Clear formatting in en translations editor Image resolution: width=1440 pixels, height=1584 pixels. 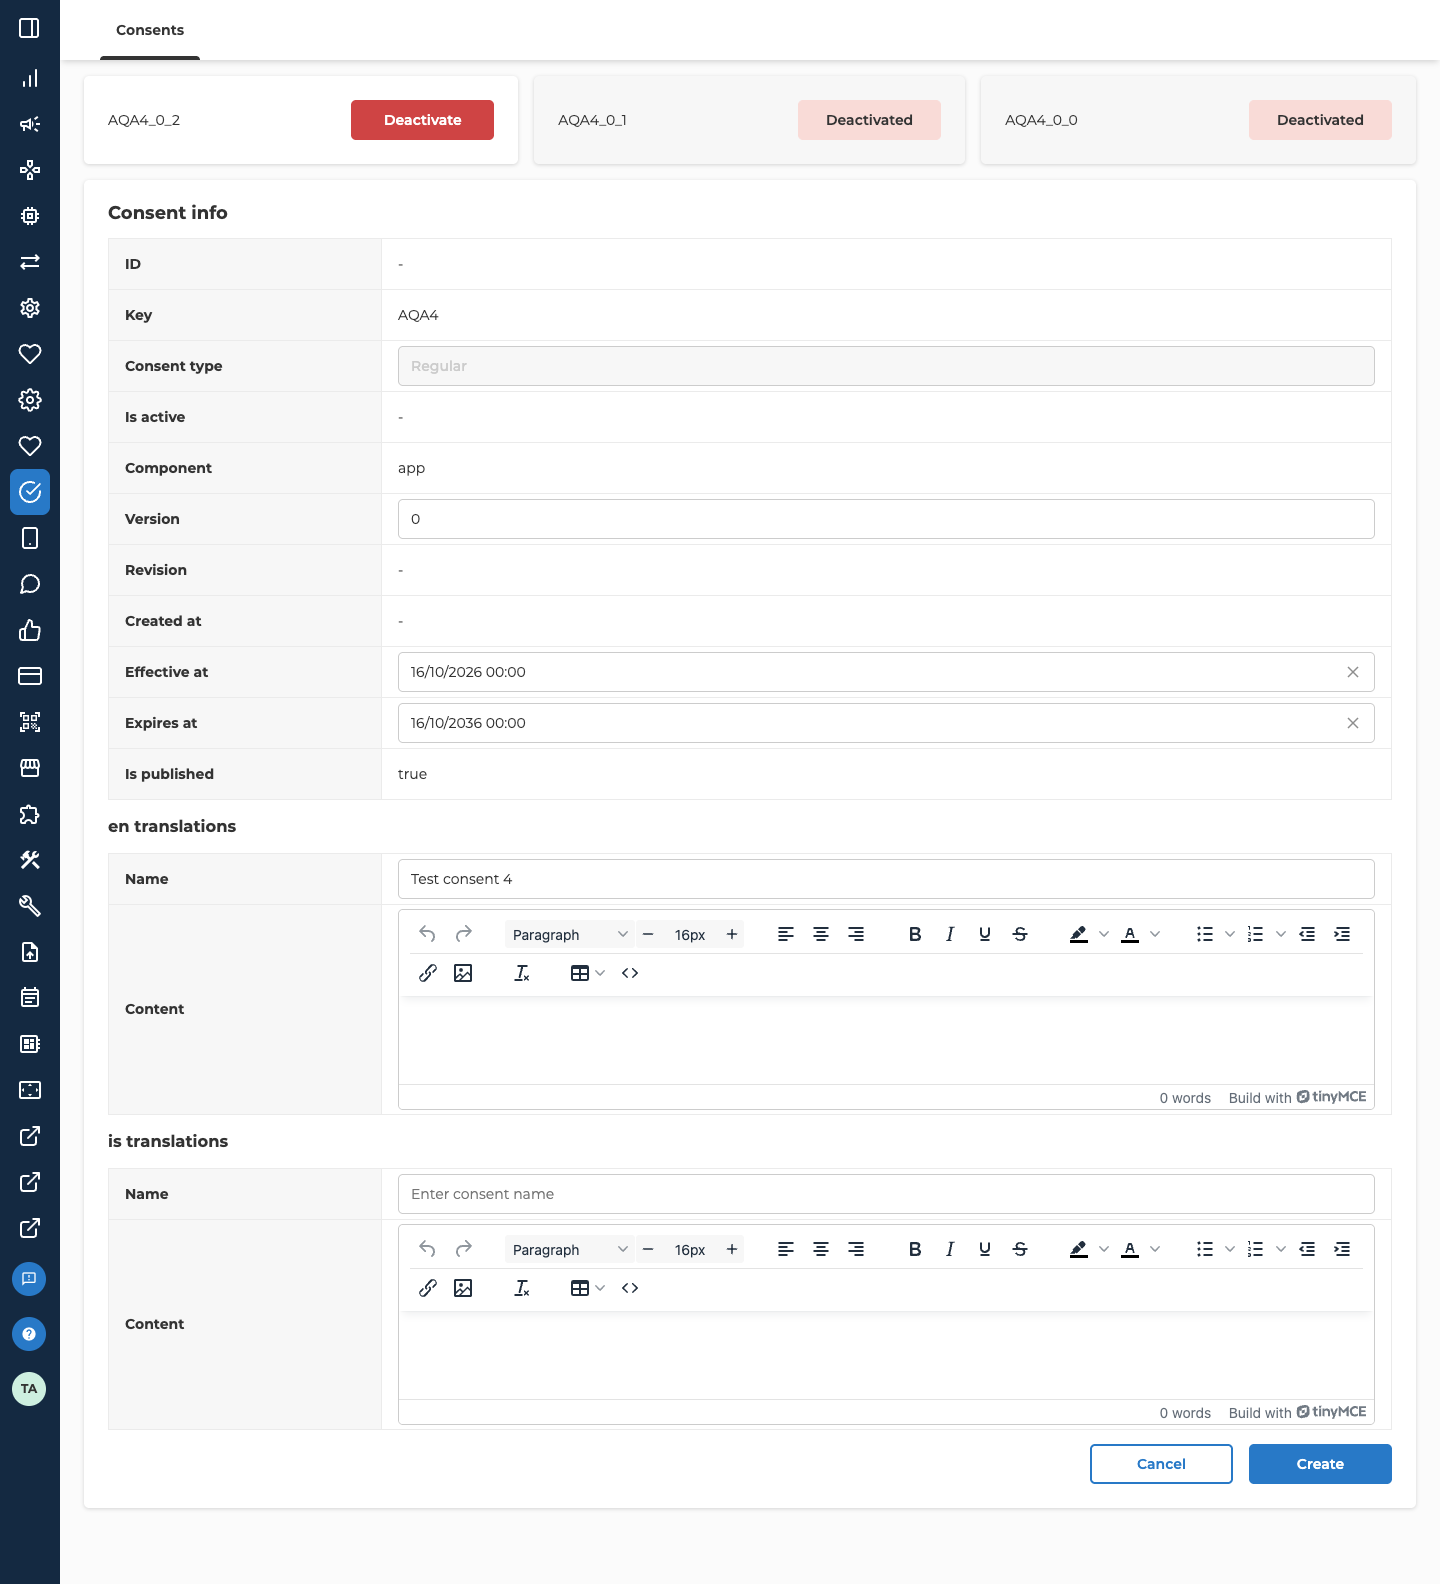[x=522, y=973]
